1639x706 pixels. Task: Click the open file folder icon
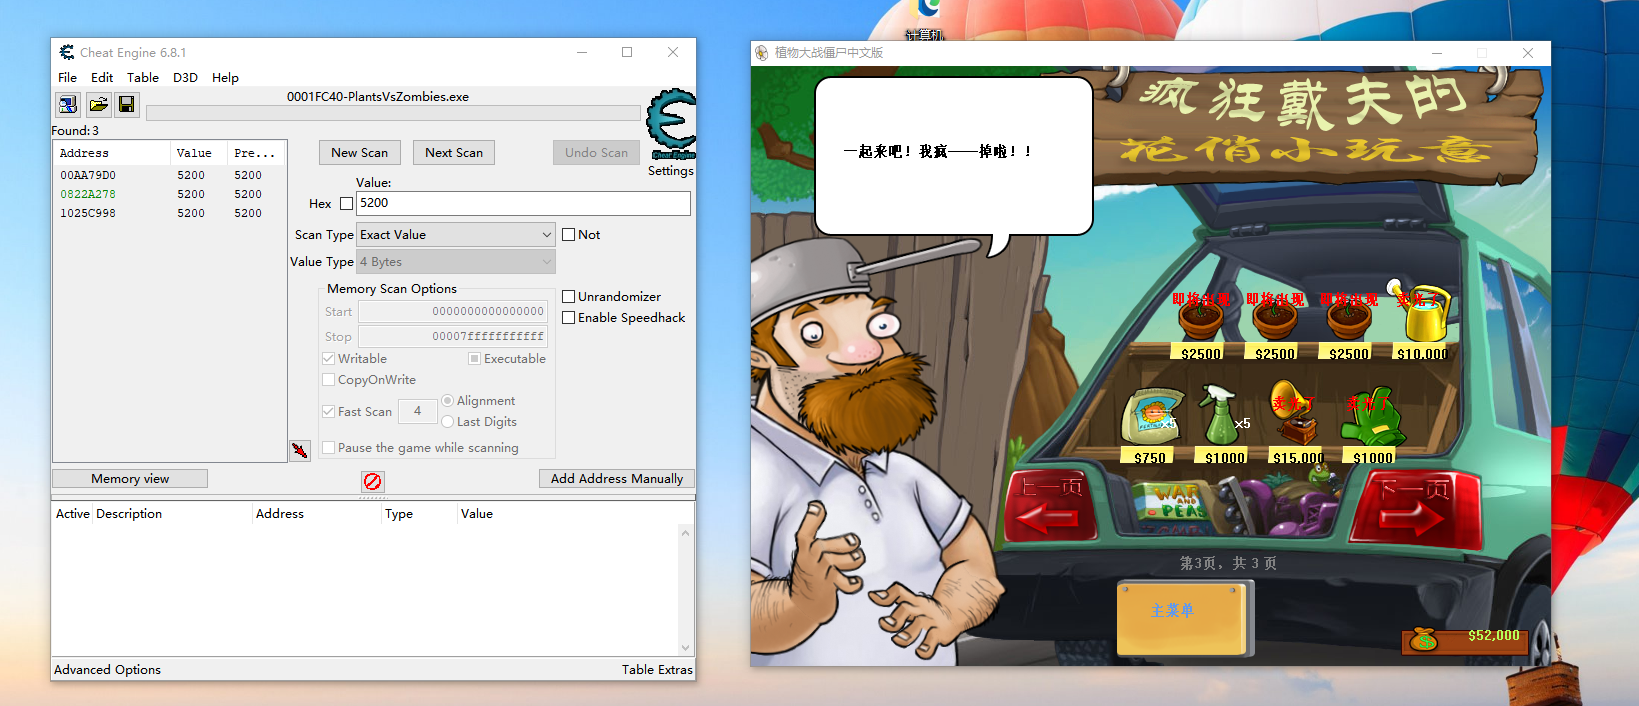point(98,104)
